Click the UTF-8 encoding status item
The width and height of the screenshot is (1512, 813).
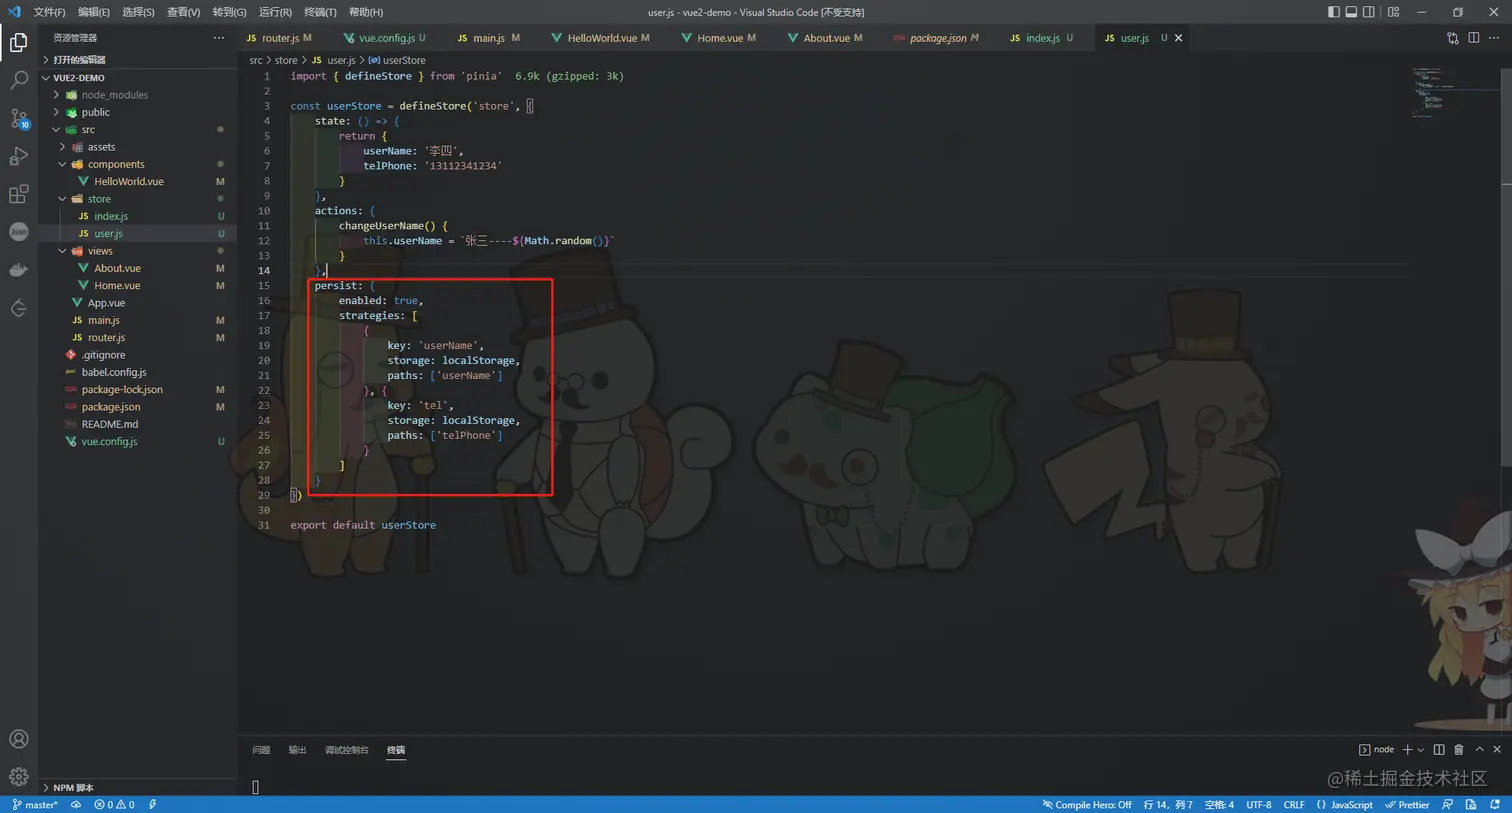[x=1259, y=804]
